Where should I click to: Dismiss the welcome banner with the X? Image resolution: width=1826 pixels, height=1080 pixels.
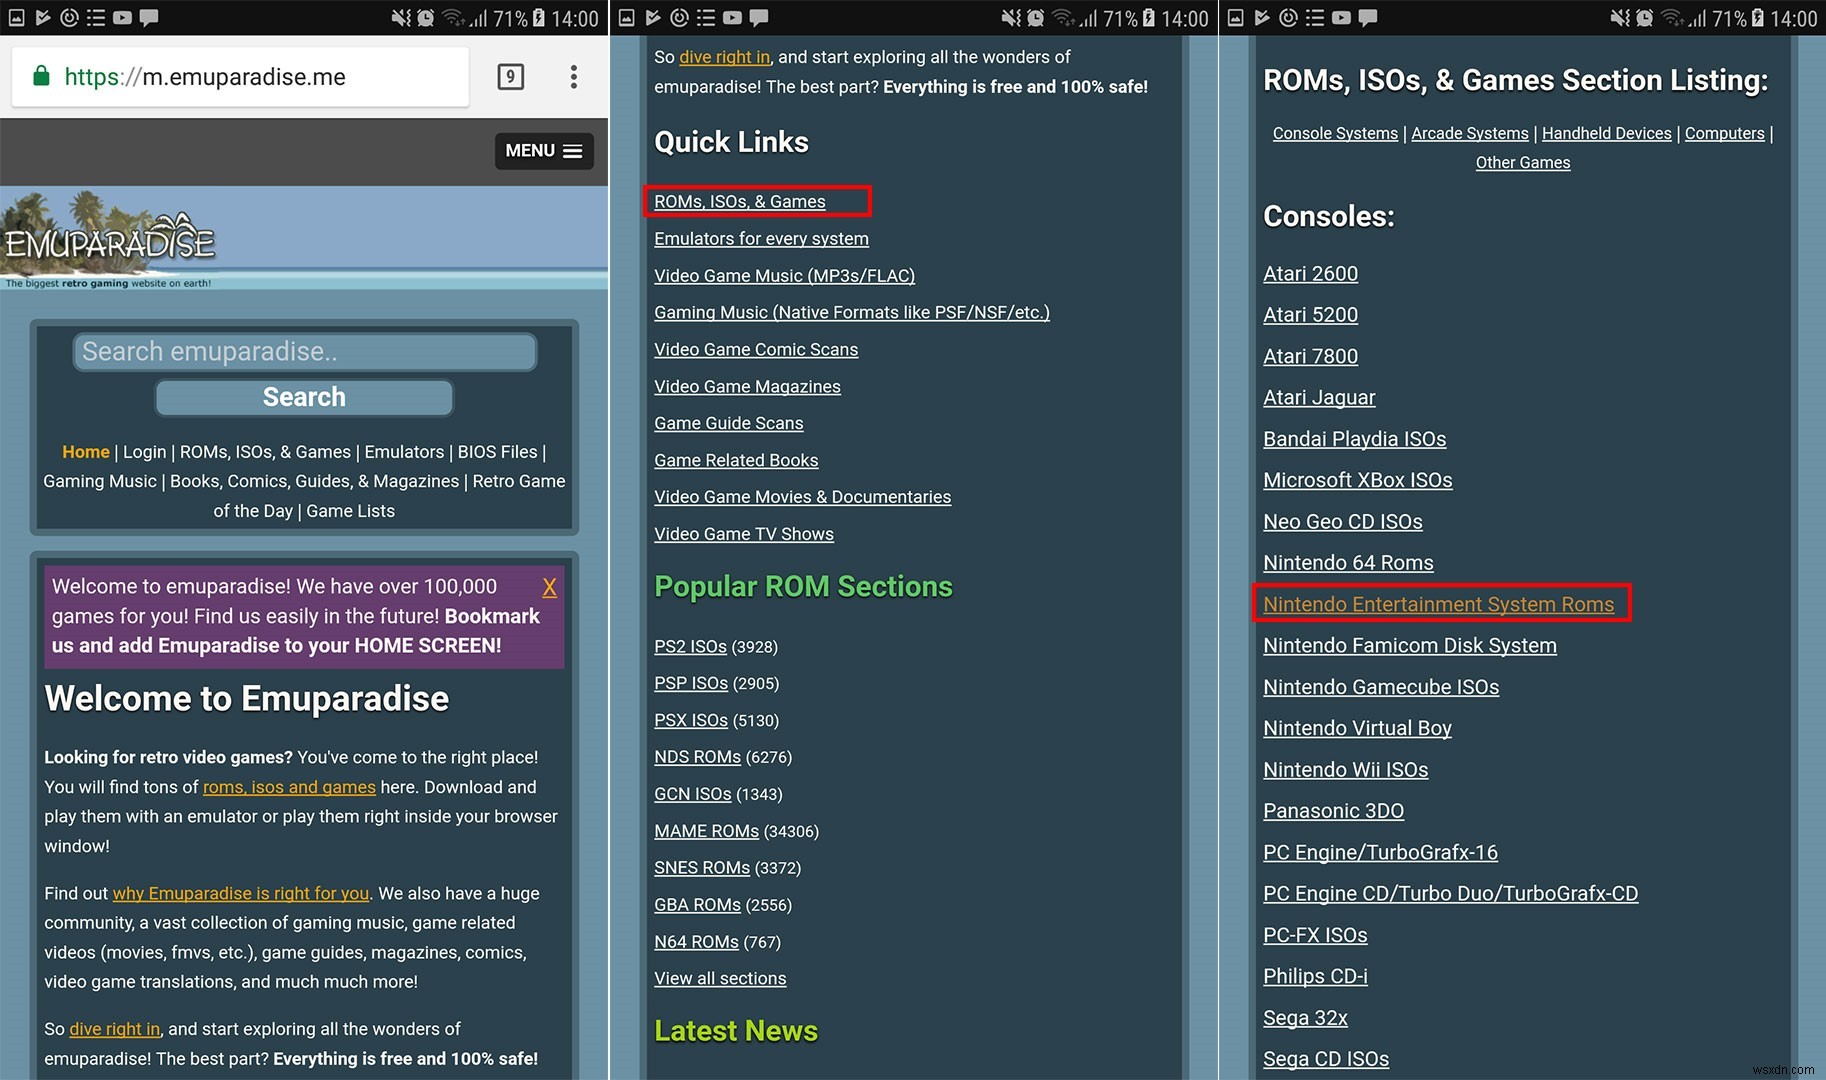(x=549, y=588)
